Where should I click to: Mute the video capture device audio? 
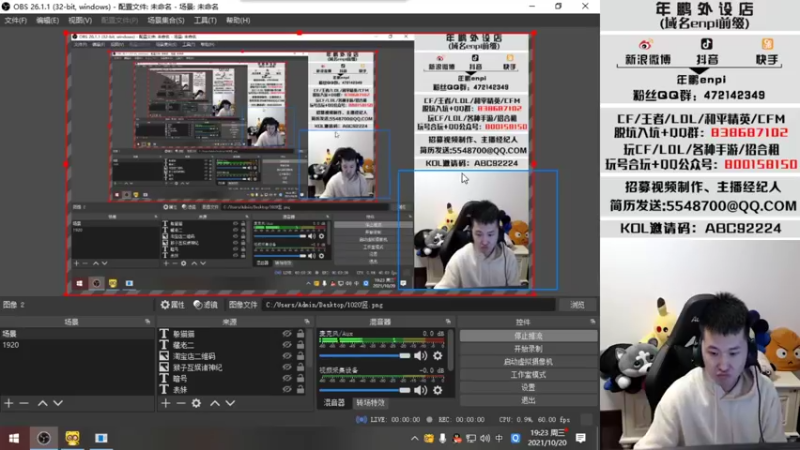click(x=420, y=390)
